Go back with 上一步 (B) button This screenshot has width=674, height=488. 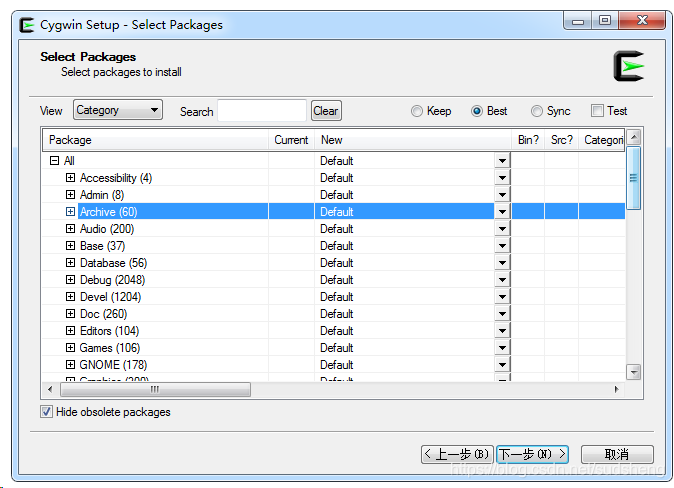456,454
